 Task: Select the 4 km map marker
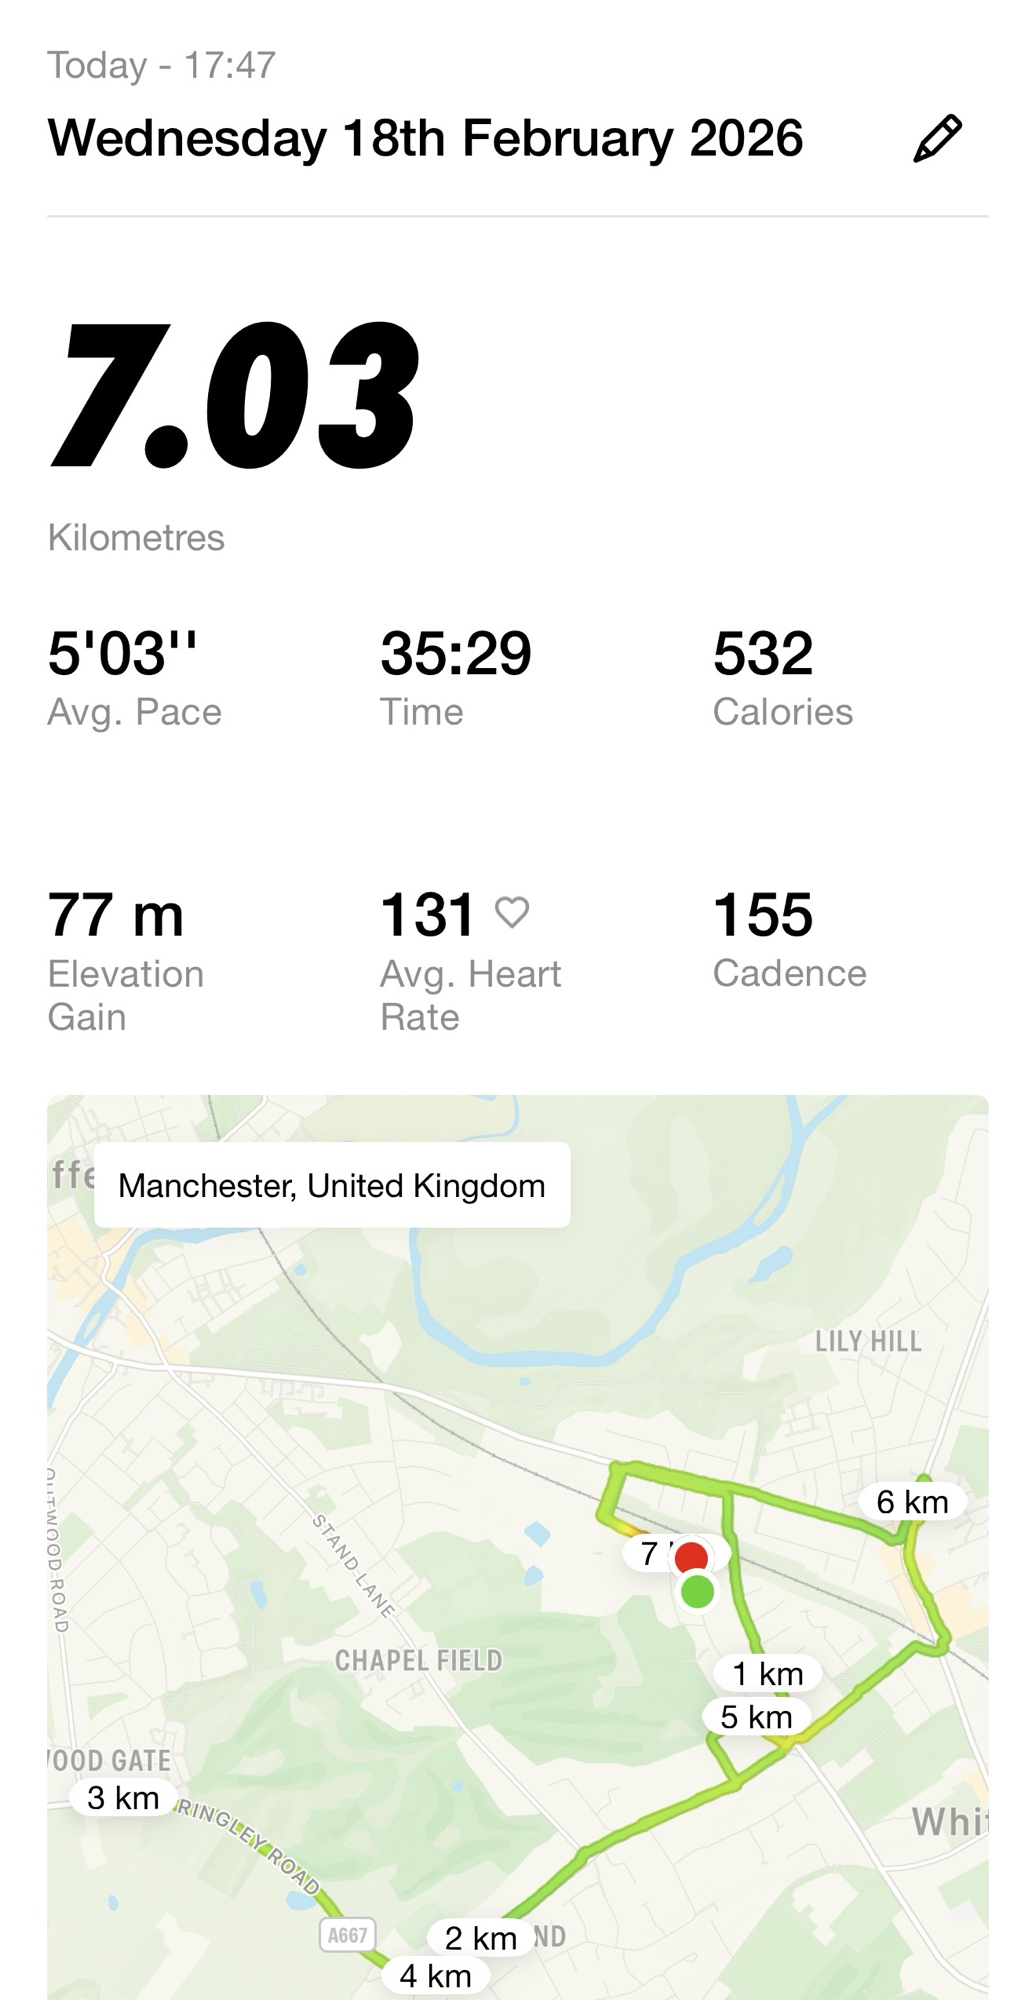click(435, 1975)
